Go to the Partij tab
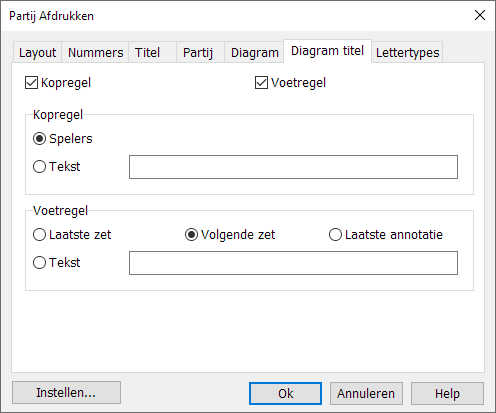This screenshot has height=413, width=496. tap(200, 52)
